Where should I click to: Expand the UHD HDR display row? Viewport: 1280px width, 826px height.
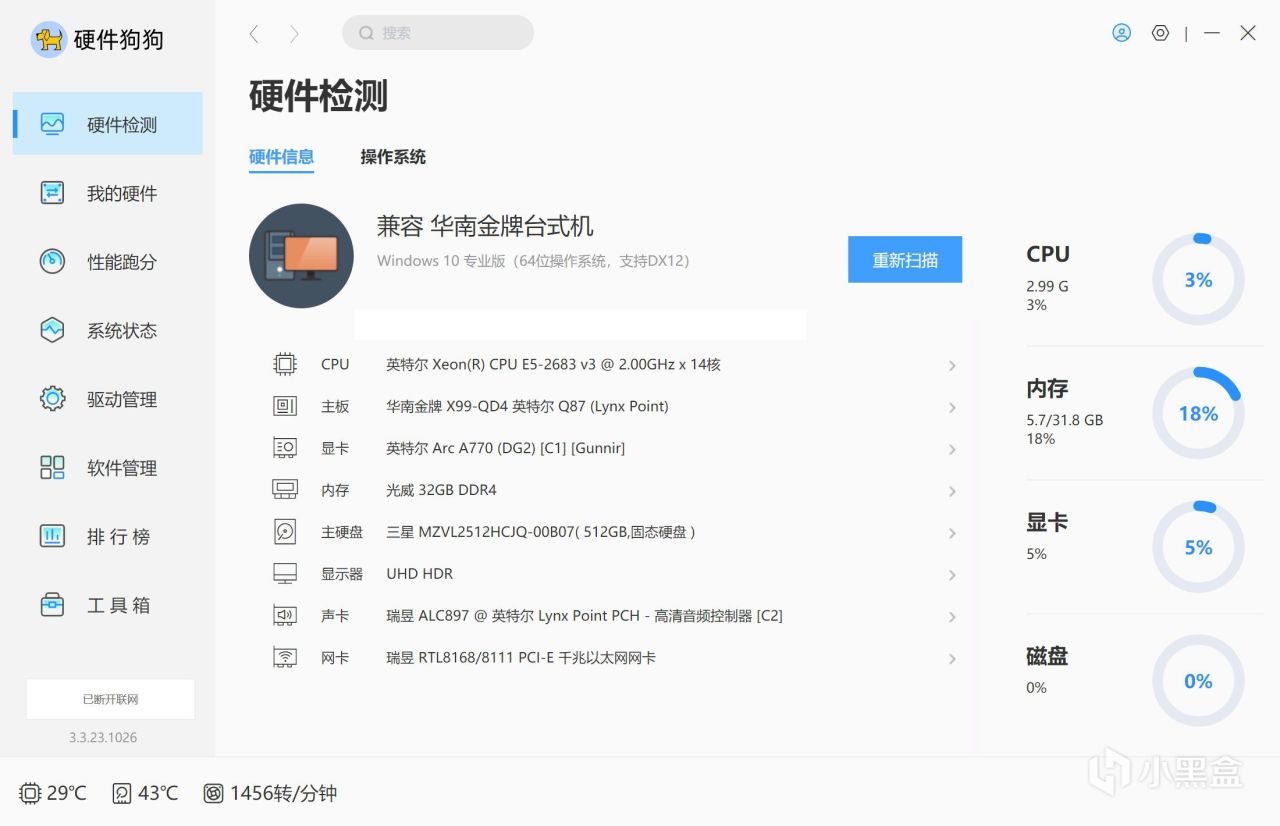point(952,576)
